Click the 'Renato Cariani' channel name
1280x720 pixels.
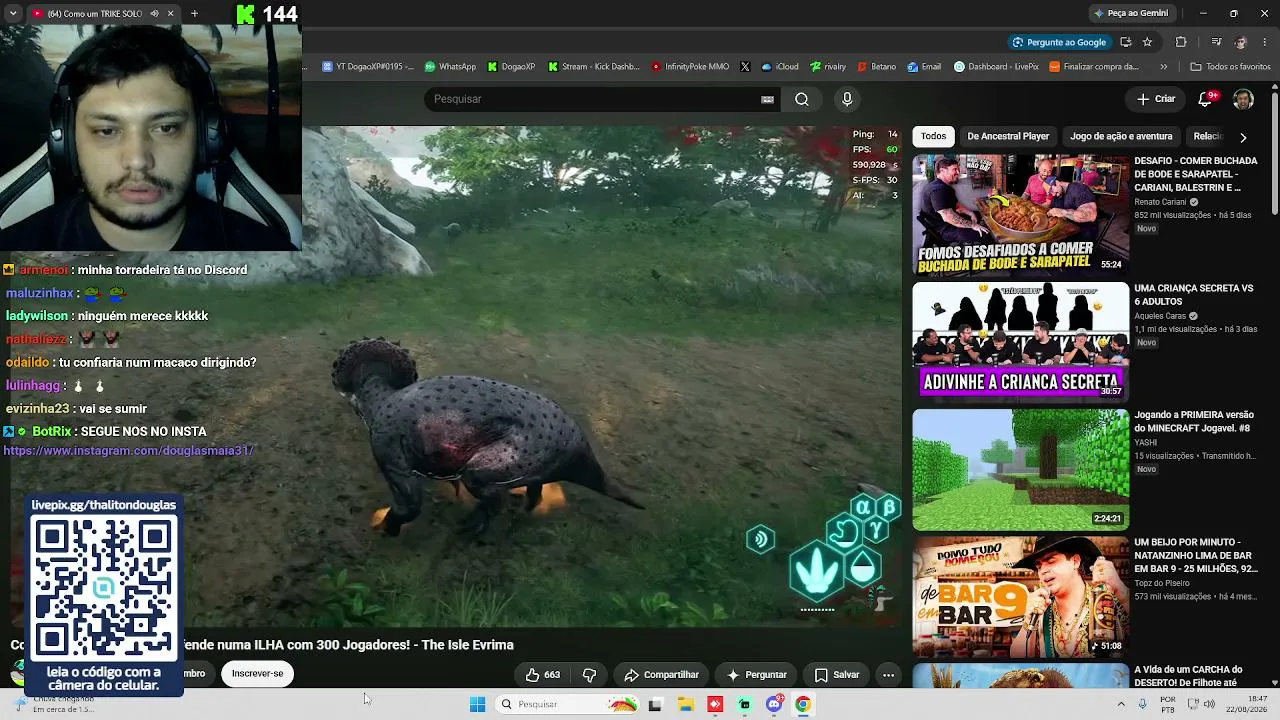click(1160, 202)
